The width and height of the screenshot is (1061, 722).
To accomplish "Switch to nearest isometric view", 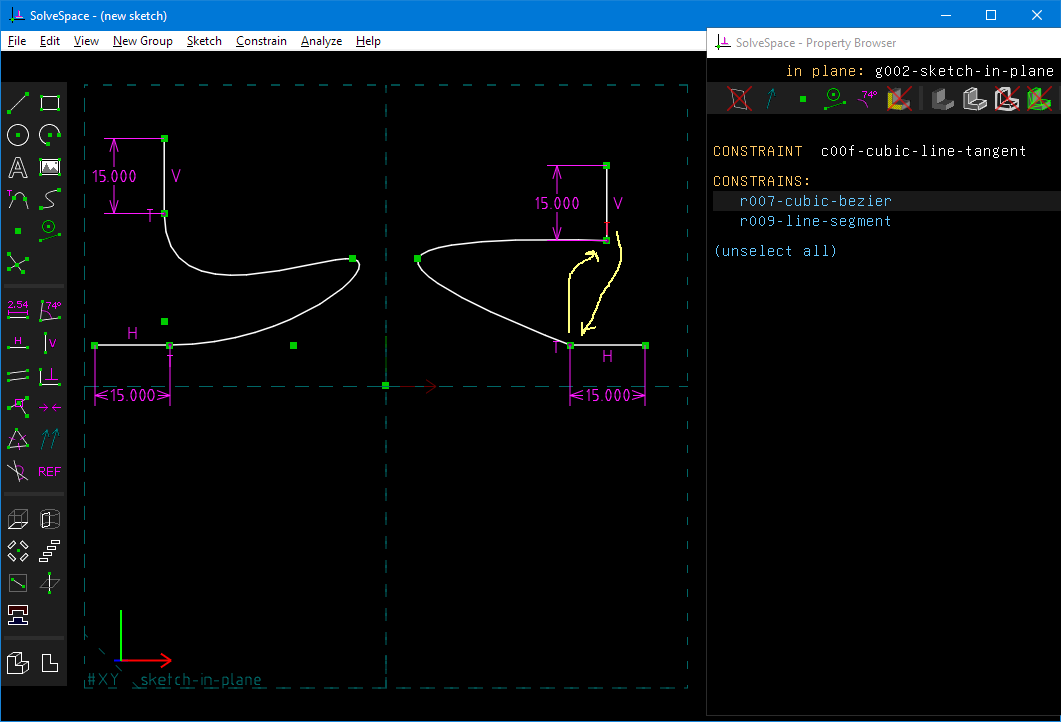I will [18, 663].
